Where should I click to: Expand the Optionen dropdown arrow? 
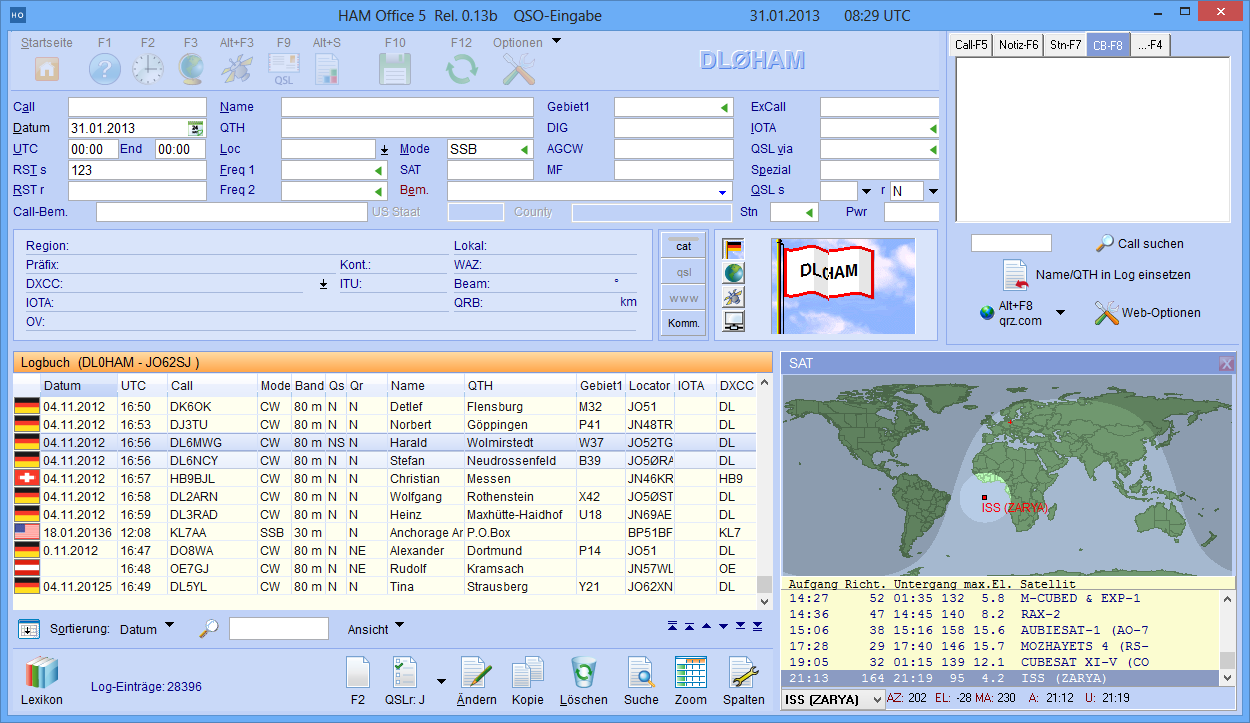[x=556, y=42]
